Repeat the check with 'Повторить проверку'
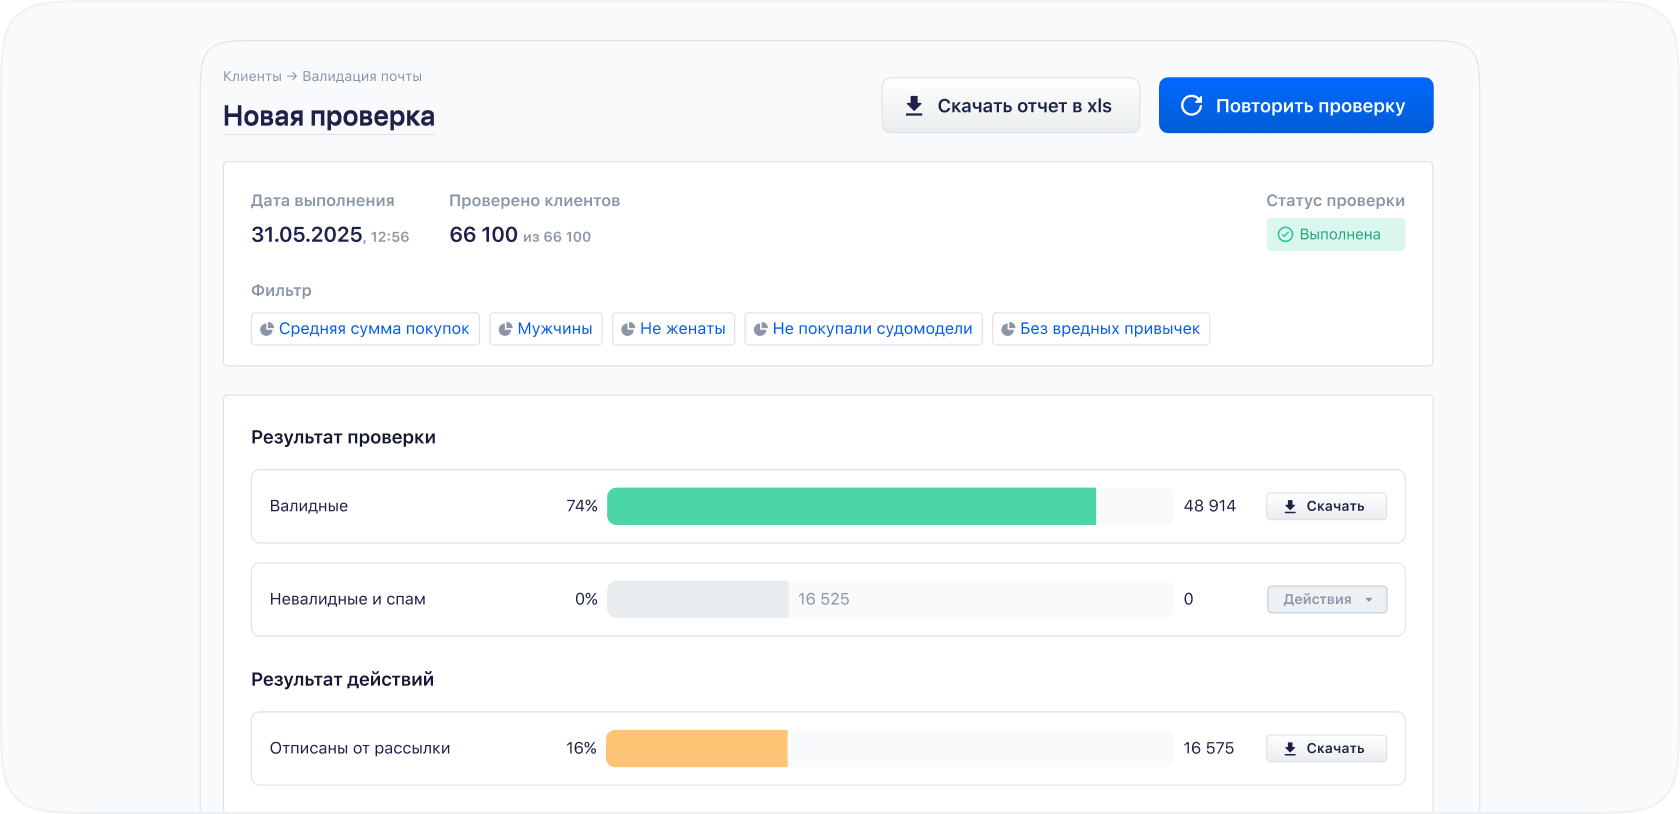The height and width of the screenshot is (814, 1680). click(x=1296, y=105)
